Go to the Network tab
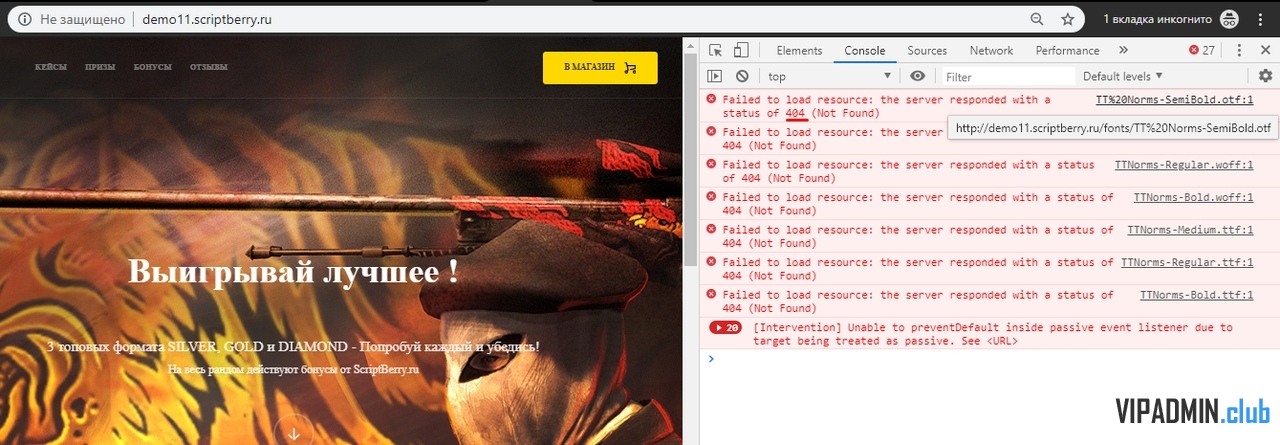Image resolution: width=1280 pixels, height=445 pixels. [x=991, y=50]
